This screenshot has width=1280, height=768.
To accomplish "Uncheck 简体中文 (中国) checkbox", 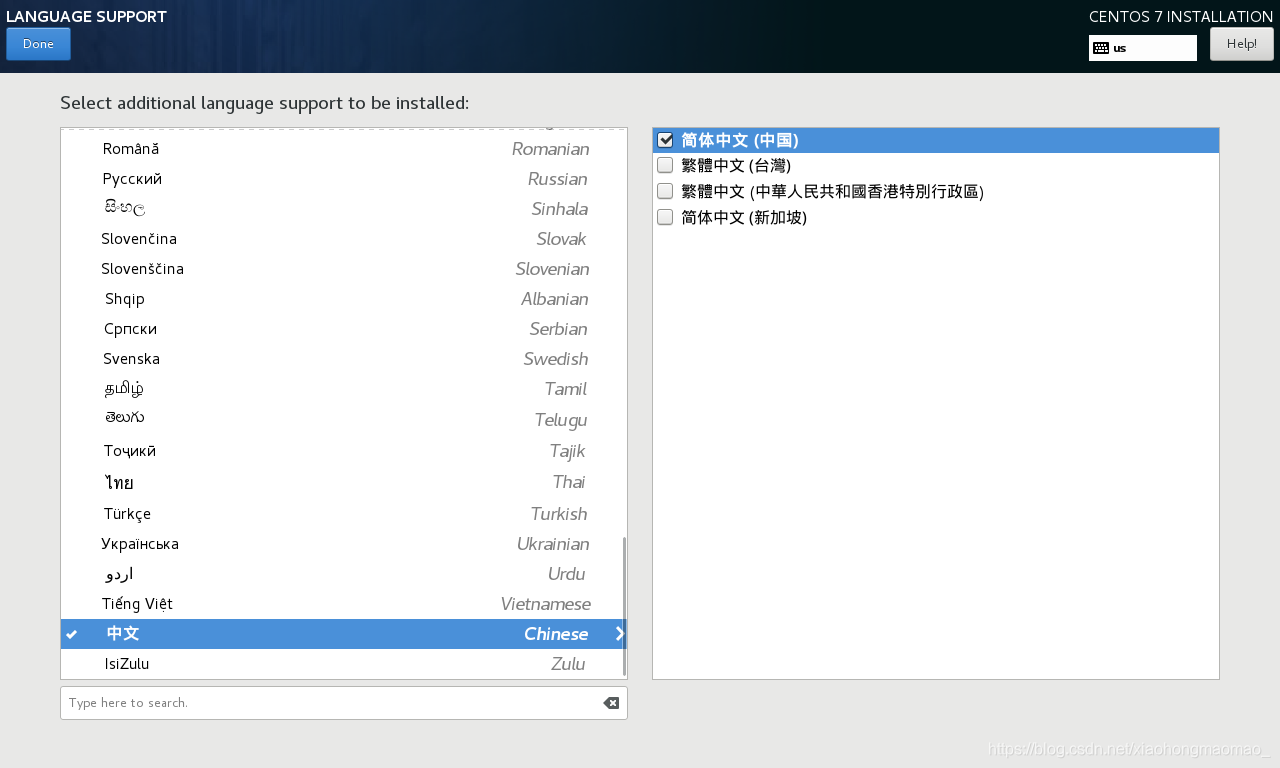I will point(665,140).
